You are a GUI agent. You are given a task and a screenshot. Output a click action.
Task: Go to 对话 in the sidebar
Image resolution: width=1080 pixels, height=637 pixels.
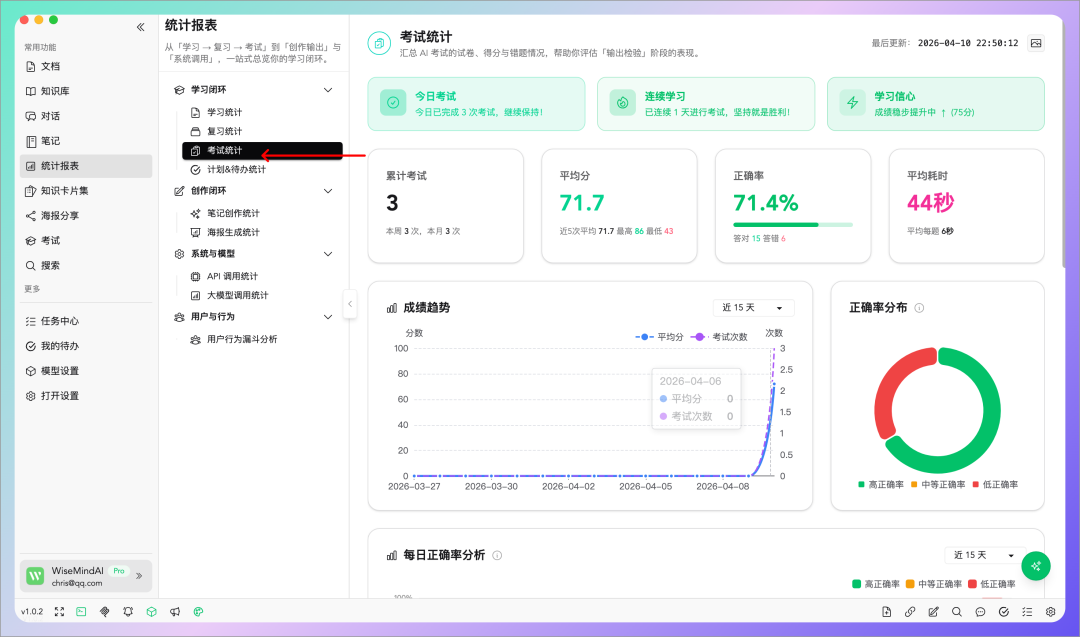86,116
